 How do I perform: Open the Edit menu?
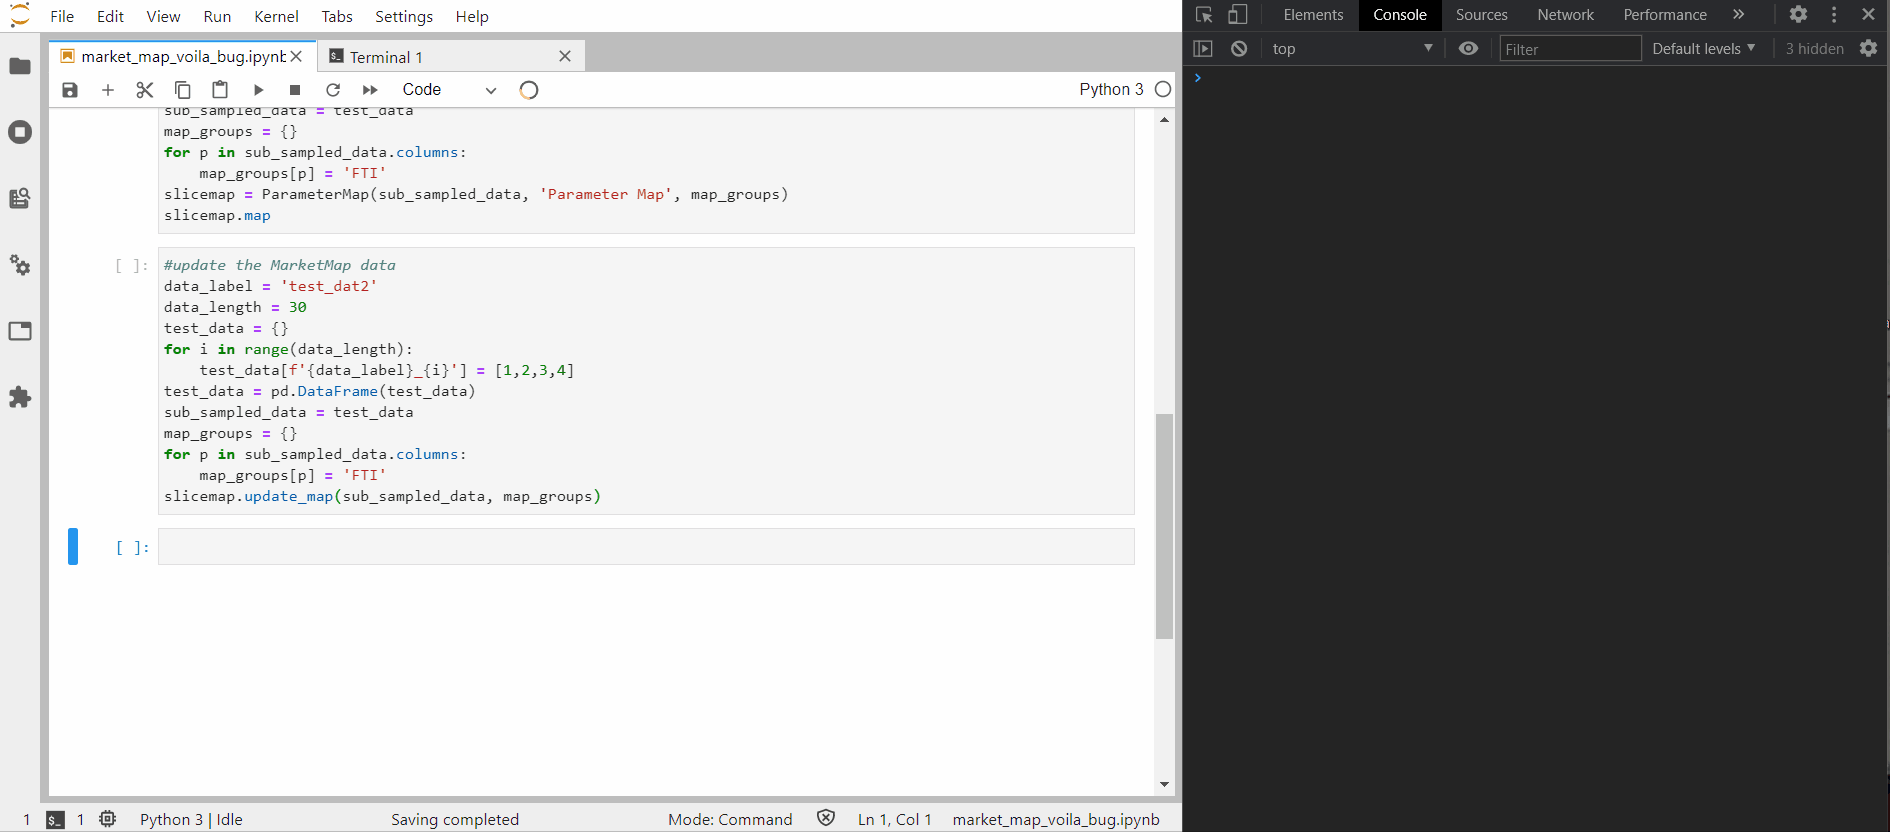coord(110,16)
